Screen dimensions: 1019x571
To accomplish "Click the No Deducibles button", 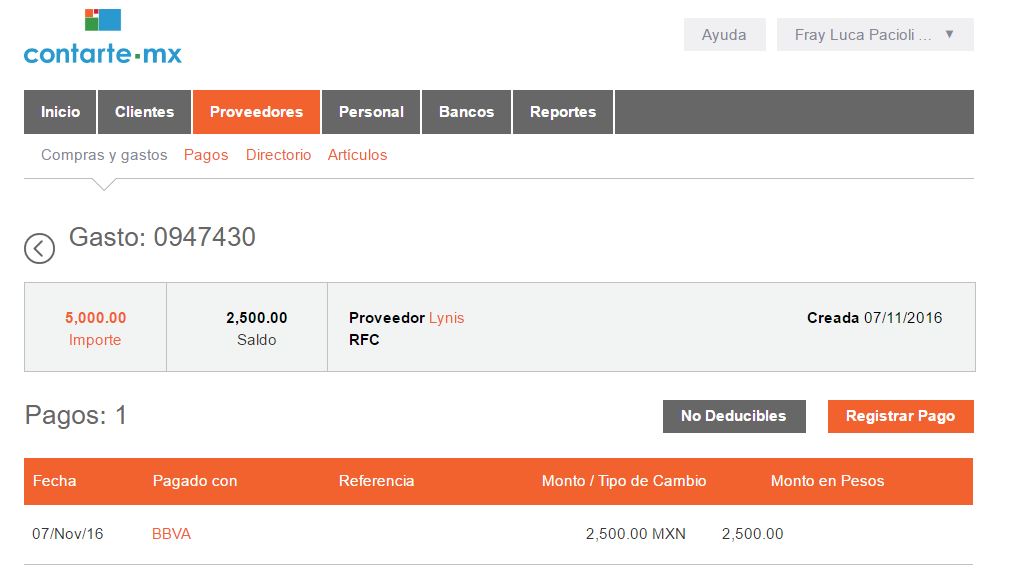I will (x=734, y=416).
